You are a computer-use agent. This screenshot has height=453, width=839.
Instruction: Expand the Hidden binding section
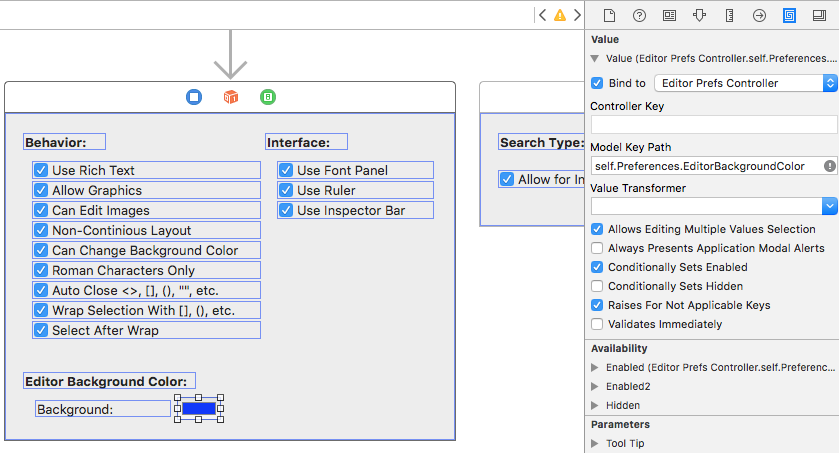[594, 405]
